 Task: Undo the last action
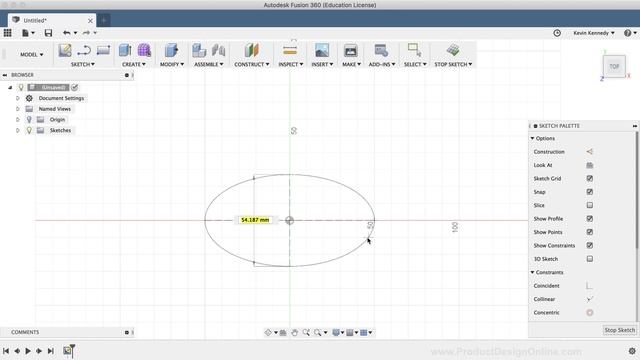[67, 33]
